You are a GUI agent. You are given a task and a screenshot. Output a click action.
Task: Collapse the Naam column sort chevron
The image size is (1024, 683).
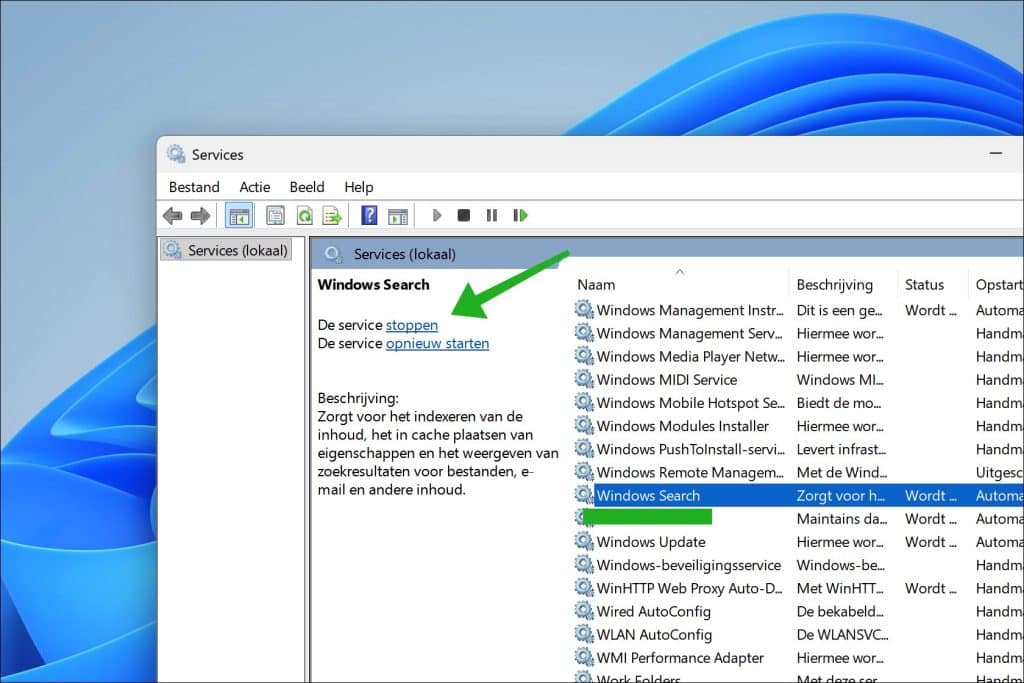[680, 270]
